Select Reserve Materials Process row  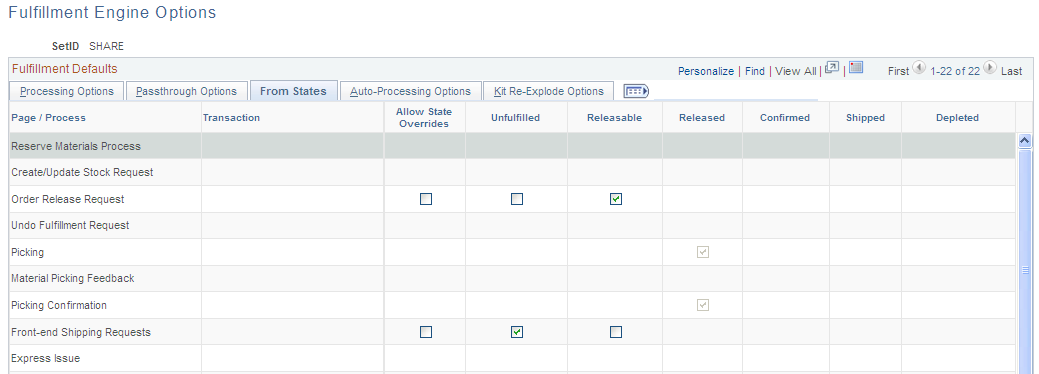click(512, 146)
